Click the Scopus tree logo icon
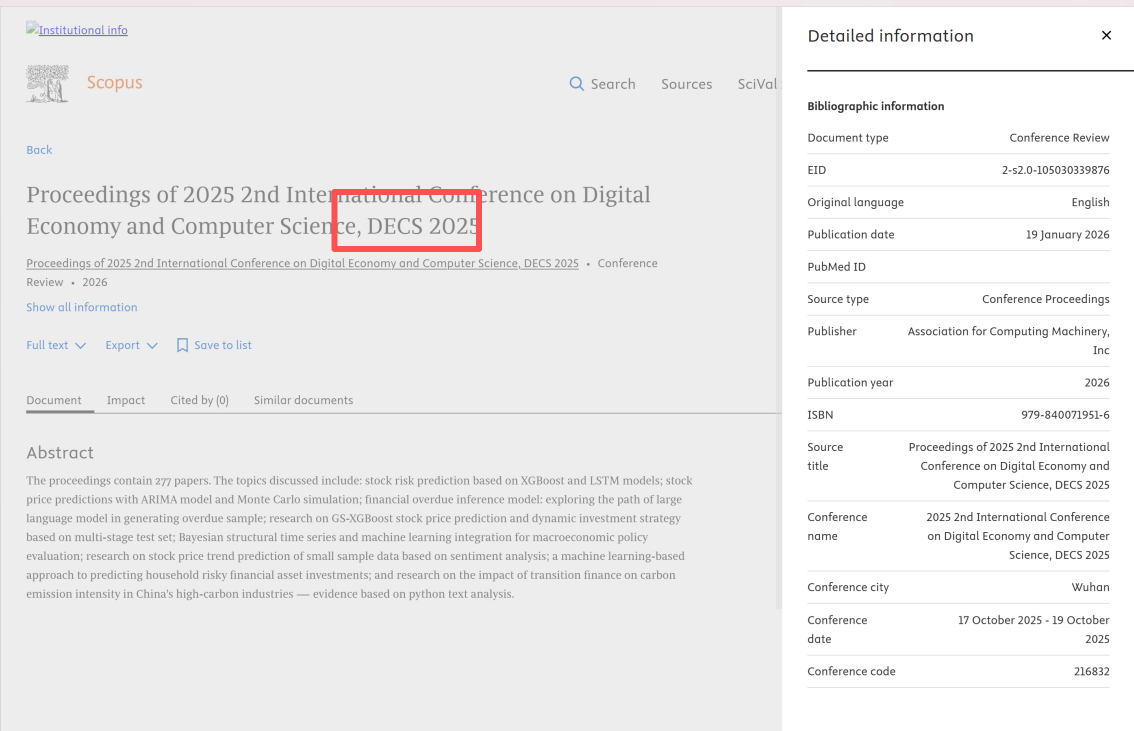This screenshot has height=731, width=1134. [47, 83]
